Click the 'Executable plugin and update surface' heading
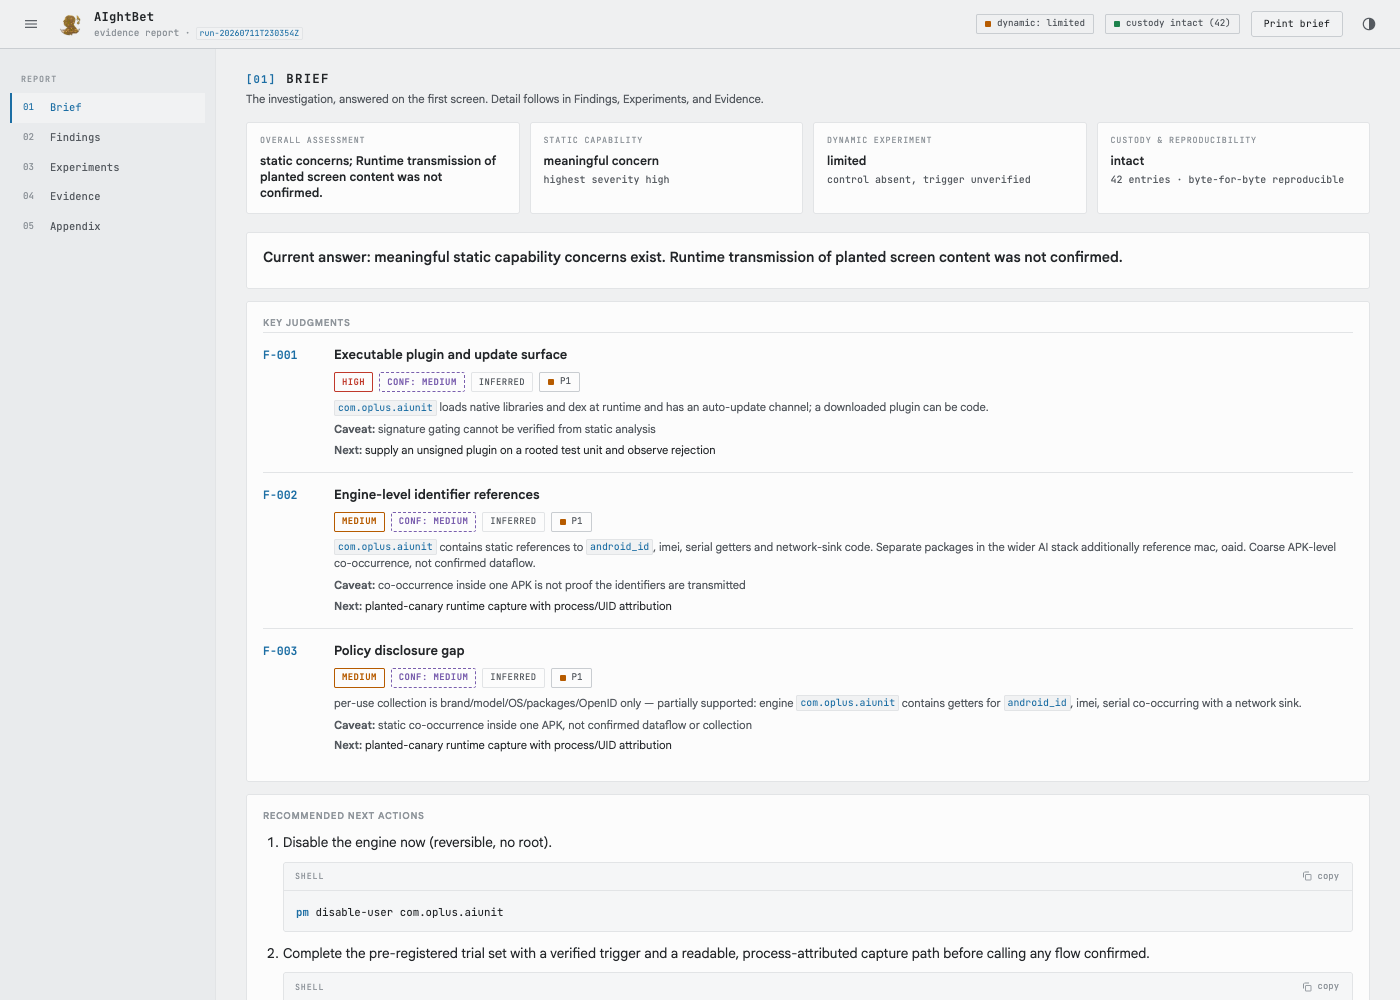The image size is (1400, 1000). pyautogui.click(x=450, y=355)
